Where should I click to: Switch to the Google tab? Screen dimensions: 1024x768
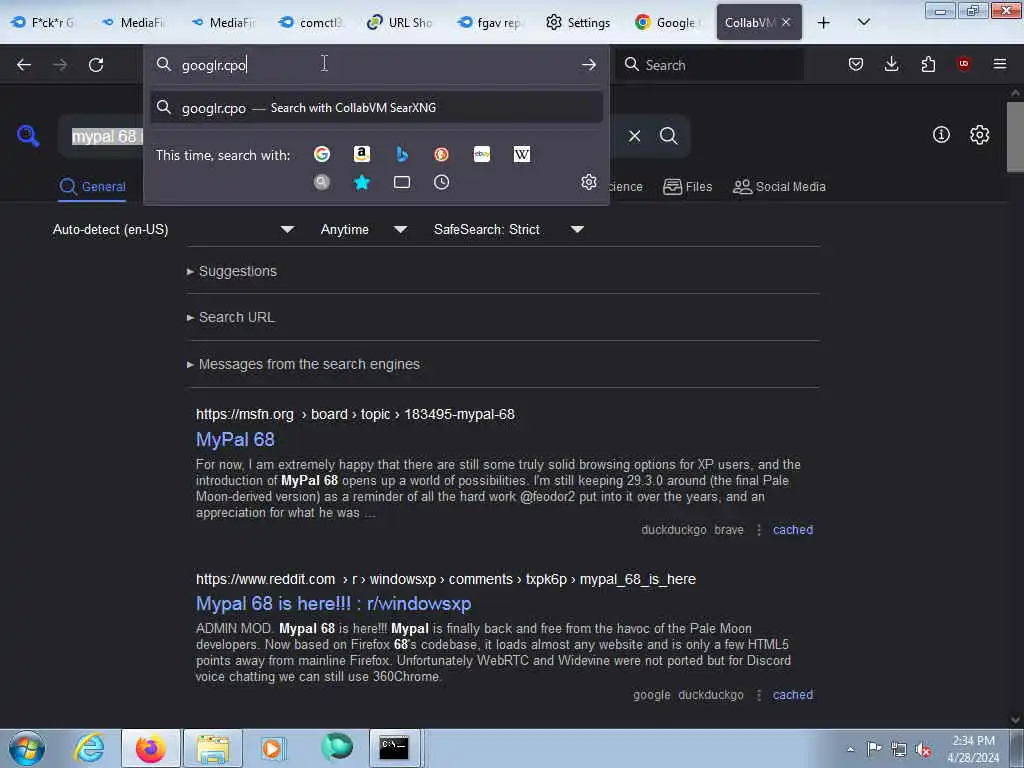point(667,23)
